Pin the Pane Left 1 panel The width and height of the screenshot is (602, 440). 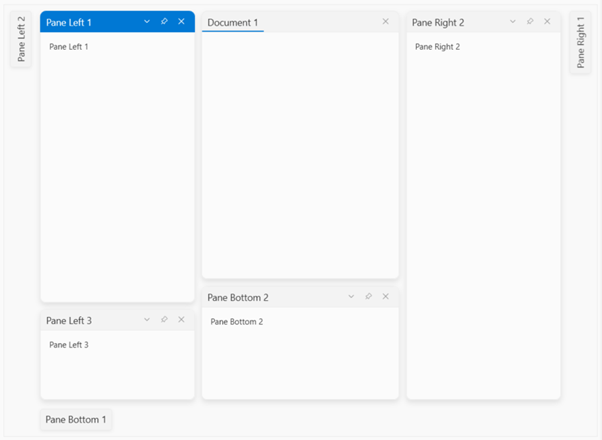(x=164, y=22)
